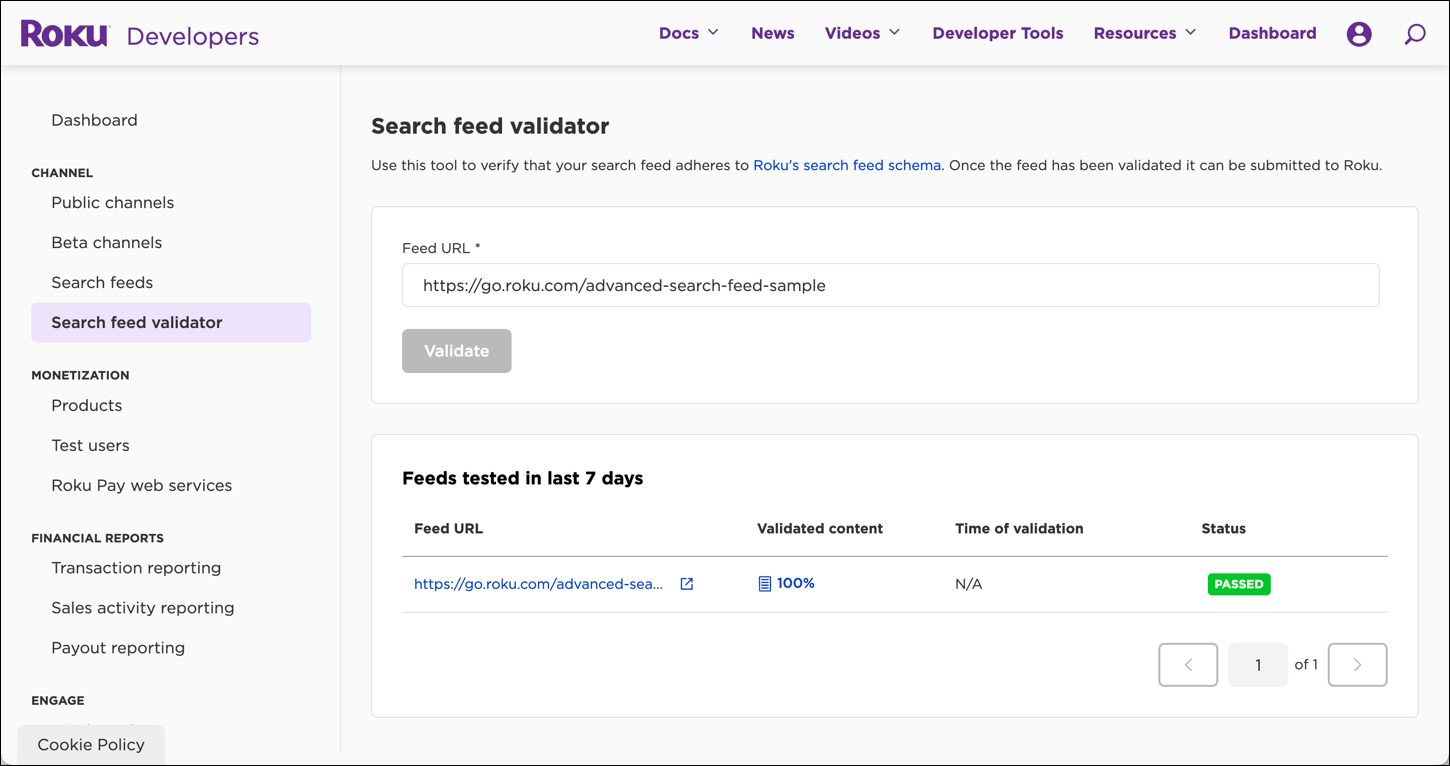Viewport: 1450px width, 766px height.
Task: Open feed in new tab via external-link icon
Action: pyautogui.click(x=686, y=583)
